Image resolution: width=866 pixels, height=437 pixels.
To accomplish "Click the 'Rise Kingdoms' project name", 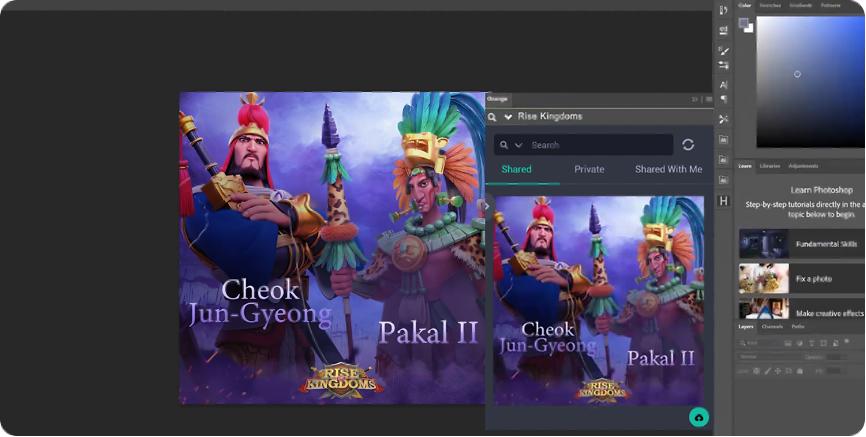I will click(550, 117).
